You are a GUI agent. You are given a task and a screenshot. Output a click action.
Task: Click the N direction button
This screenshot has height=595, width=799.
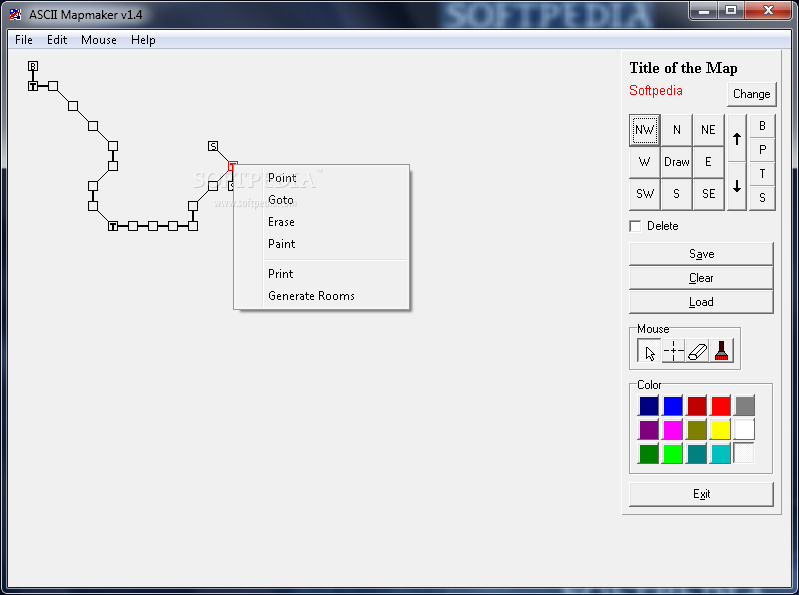677,130
